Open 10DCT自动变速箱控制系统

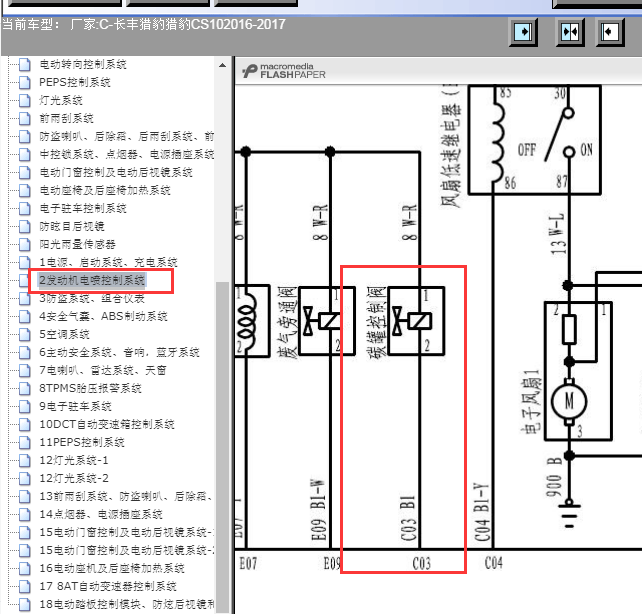click(107, 424)
